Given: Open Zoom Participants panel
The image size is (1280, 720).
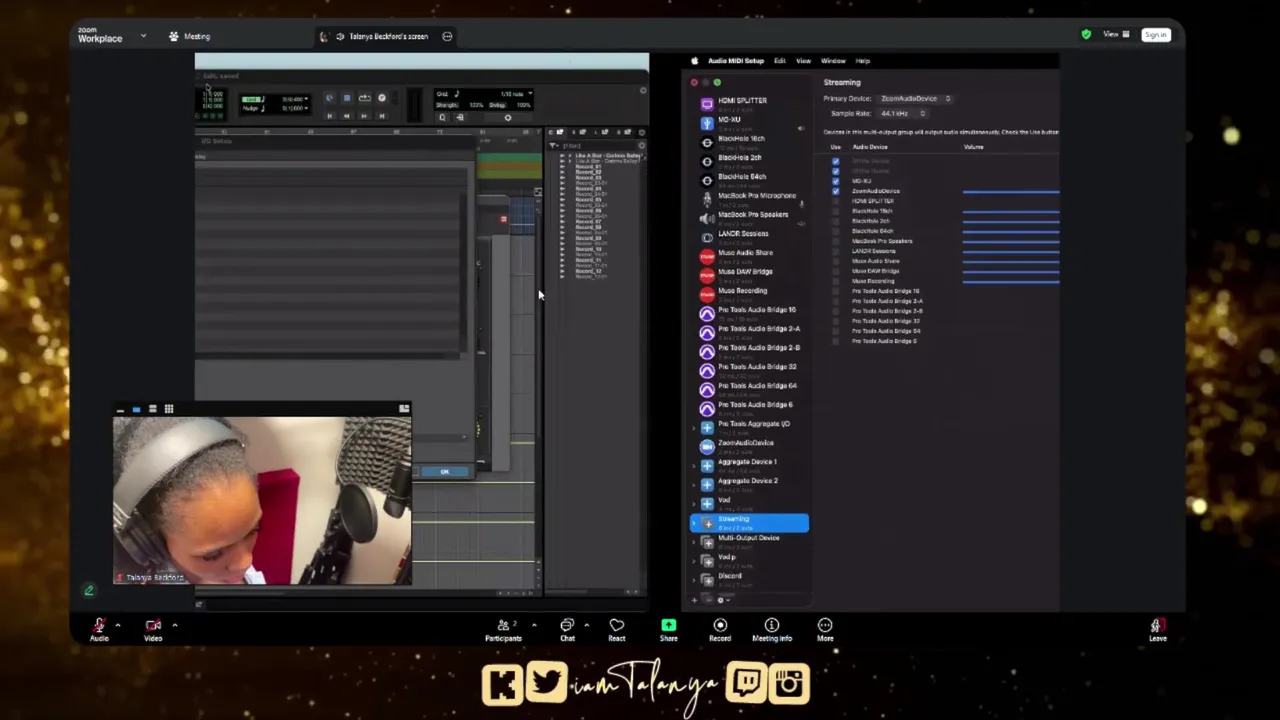Looking at the screenshot, I should point(503,629).
